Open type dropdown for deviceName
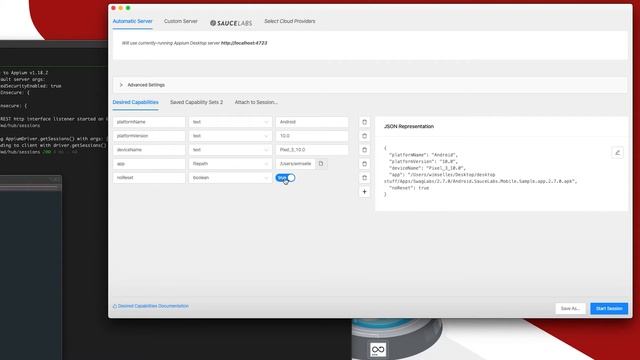Viewport: 640px width, 360px height. coord(230,150)
